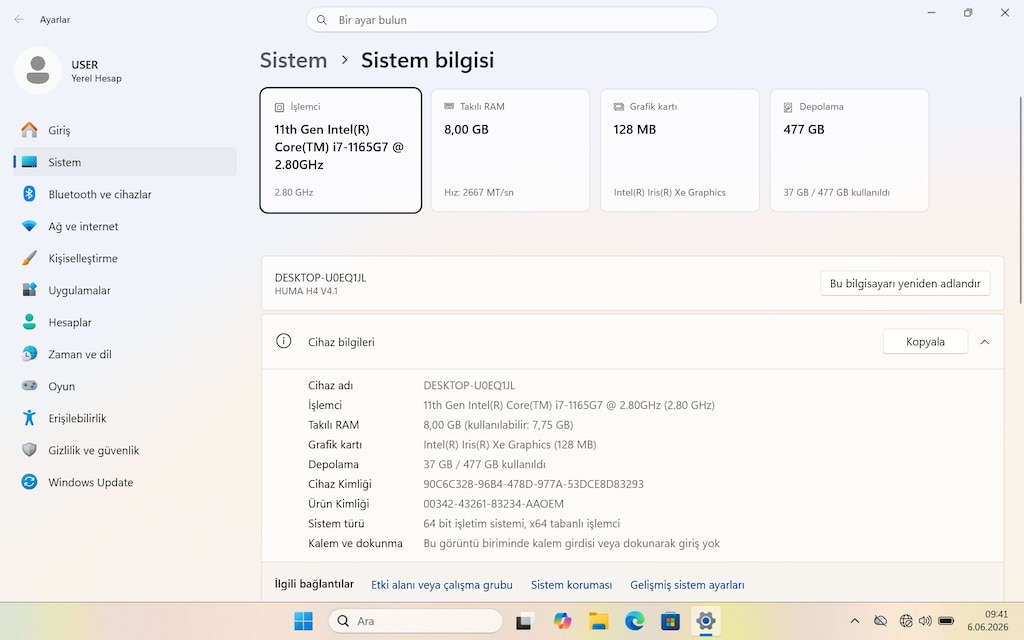Image resolution: width=1024 pixels, height=640 pixels.
Task: Click the HUMA H4 V4.1 model text
Action: (306, 291)
